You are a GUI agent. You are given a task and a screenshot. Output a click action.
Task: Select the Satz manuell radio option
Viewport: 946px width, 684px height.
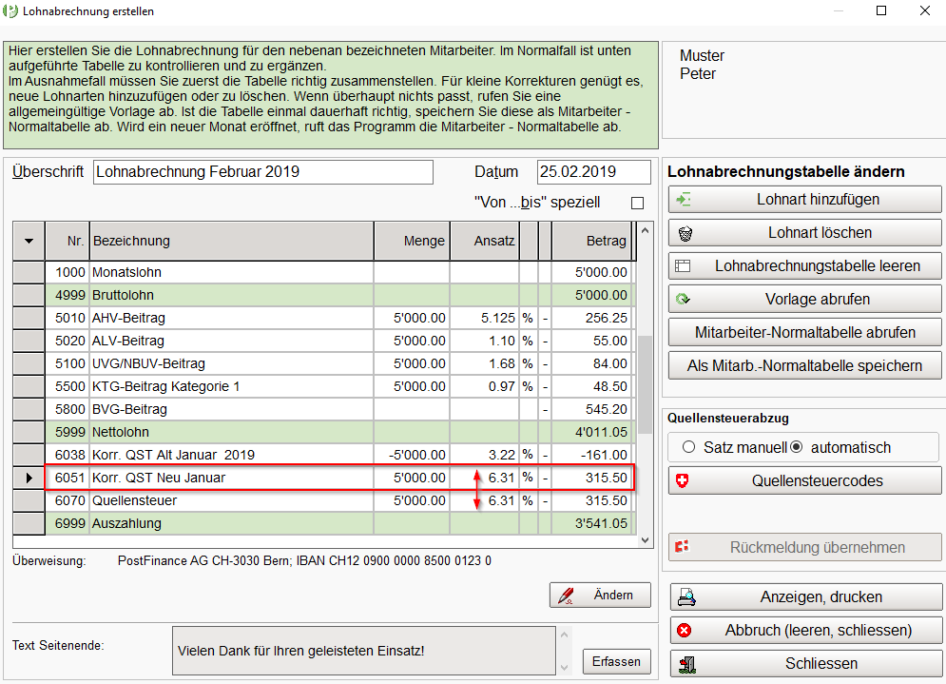click(688, 447)
